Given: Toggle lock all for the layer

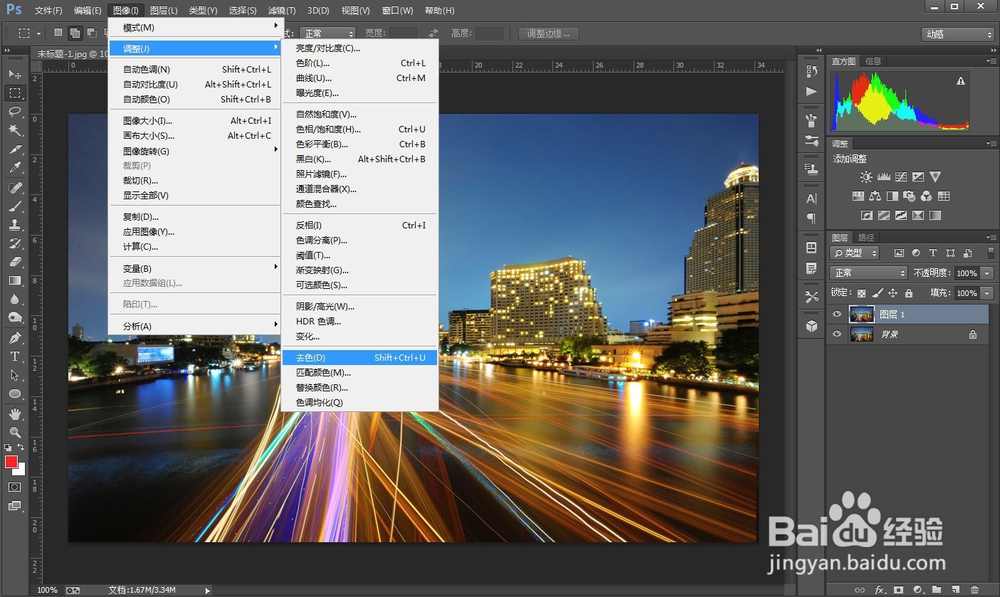Looking at the screenshot, I should [909, 293].
